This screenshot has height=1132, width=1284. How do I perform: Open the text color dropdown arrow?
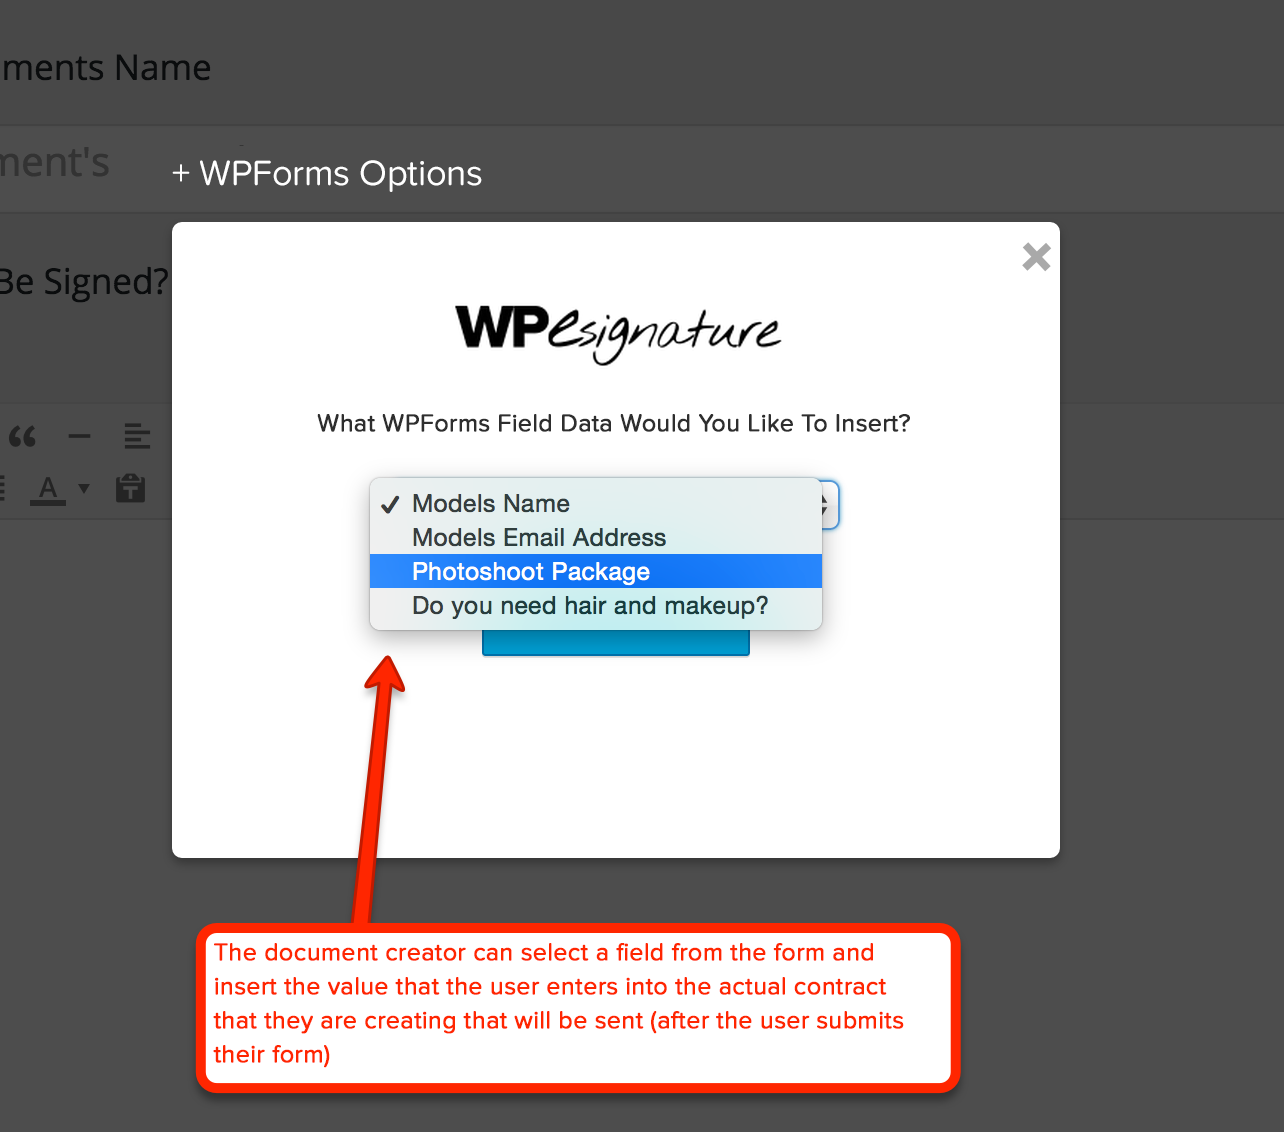tap(84, 489)
